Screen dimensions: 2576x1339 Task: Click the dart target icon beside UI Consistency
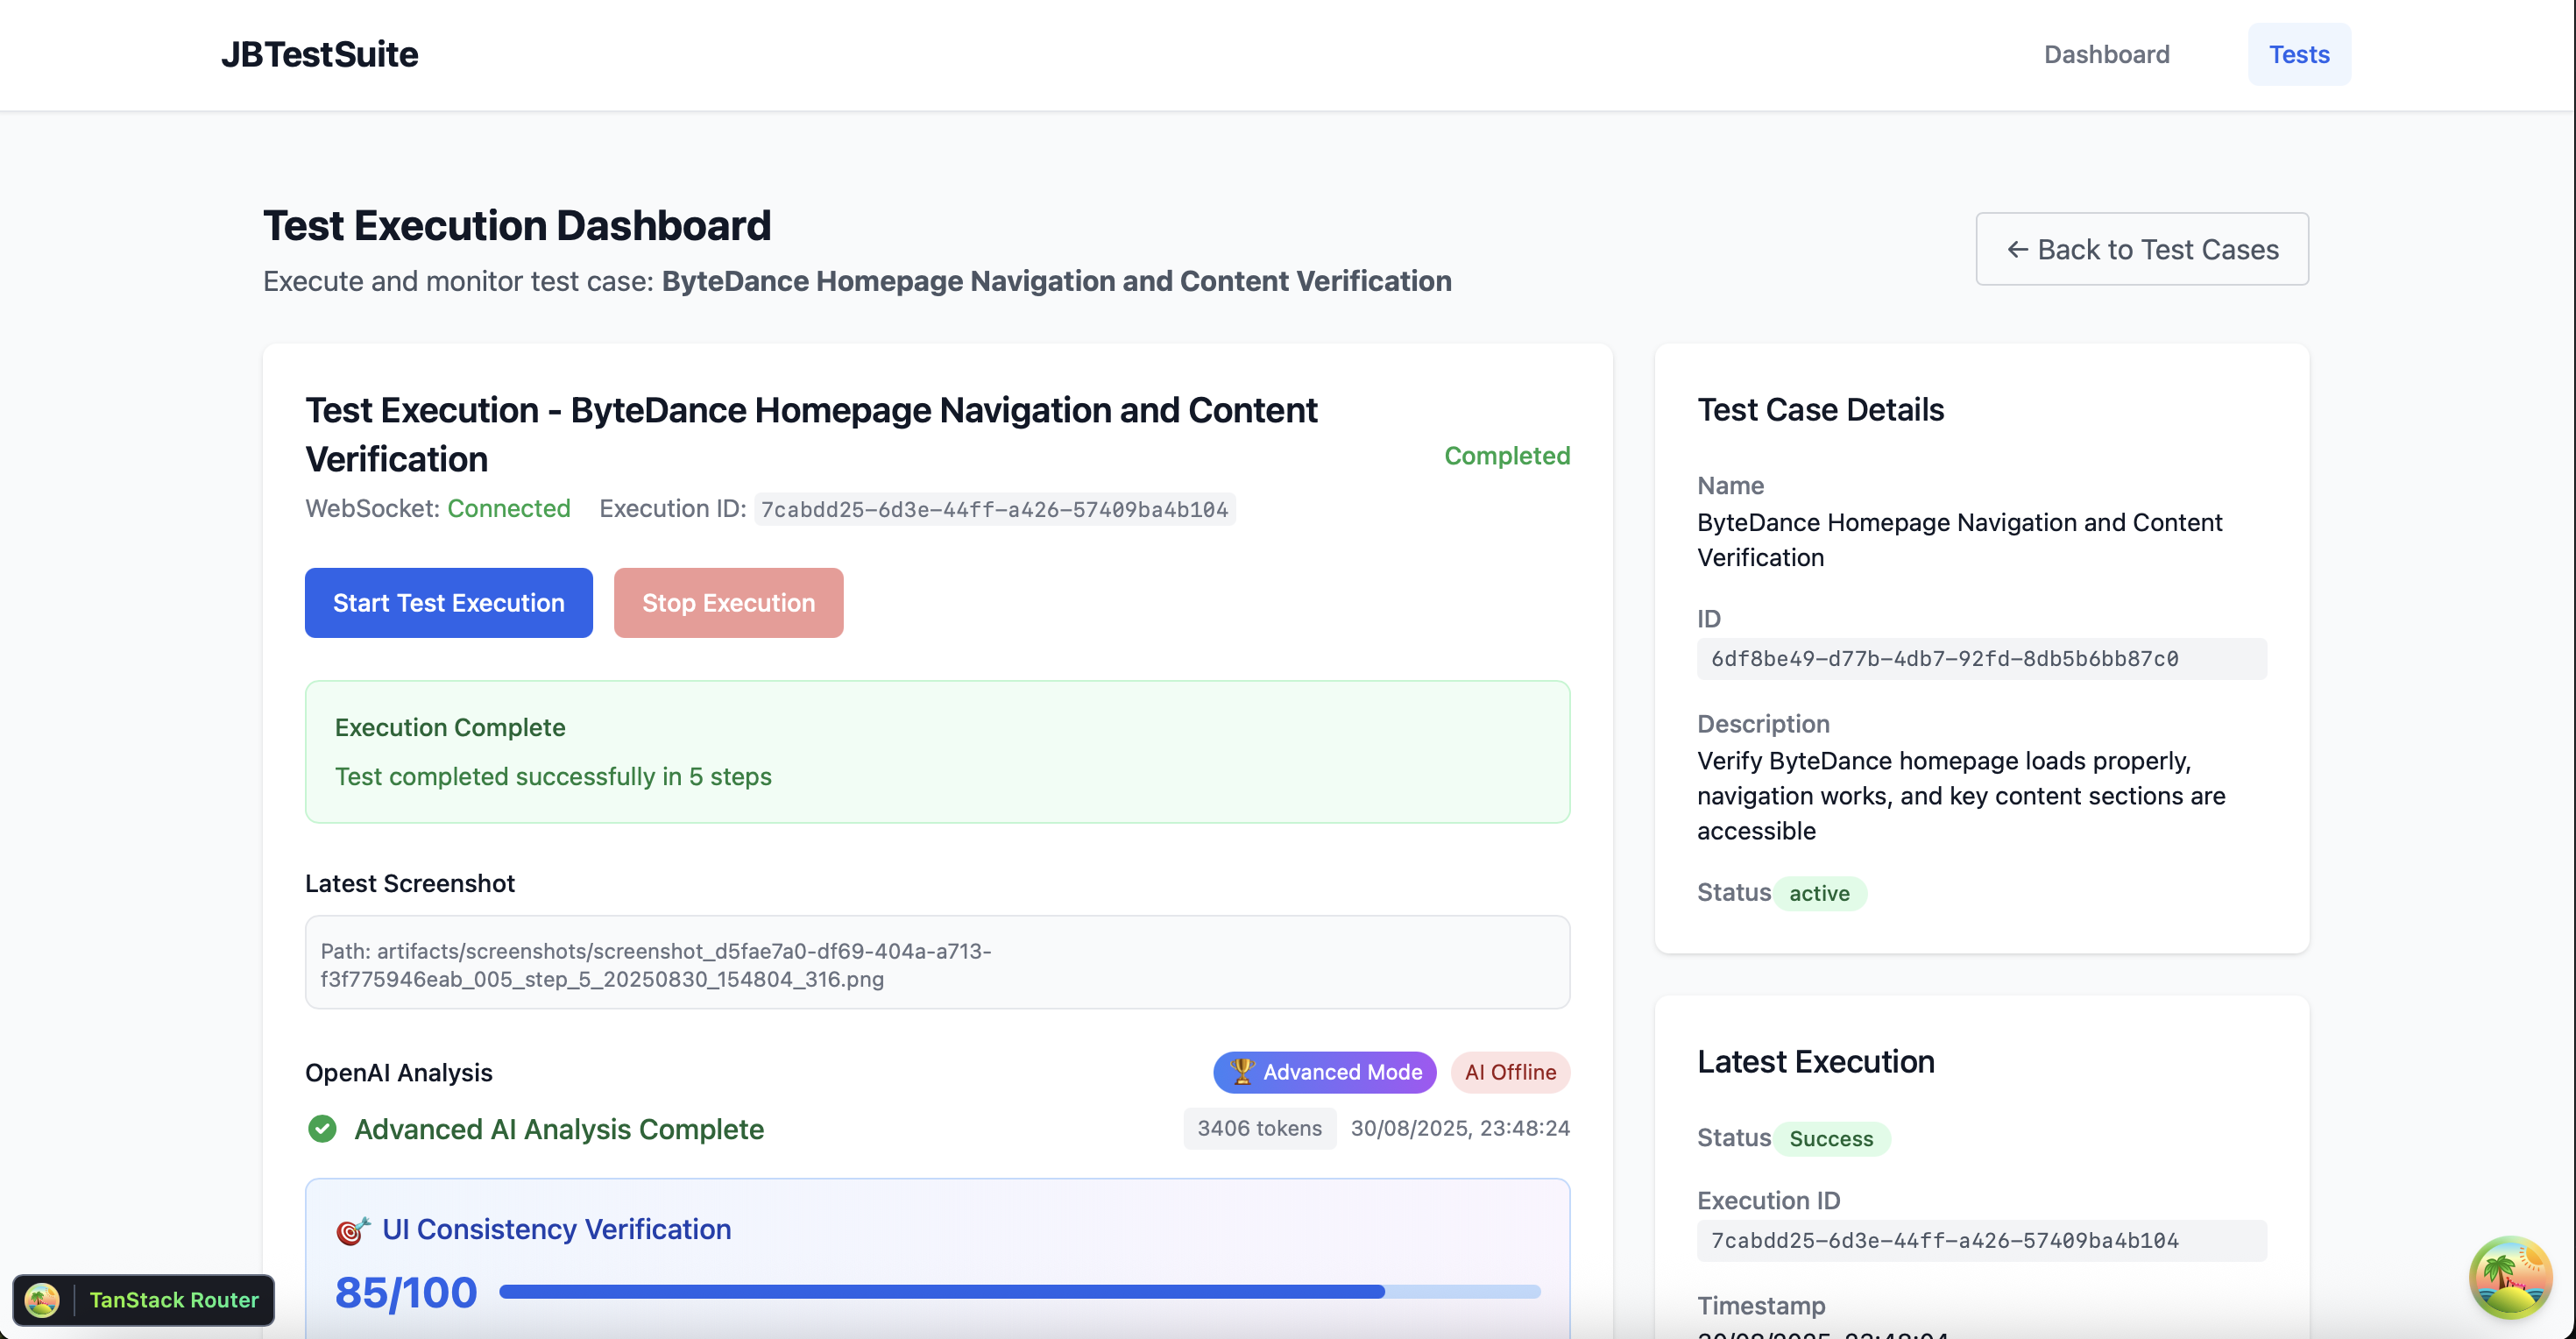tap(352, 1230)
